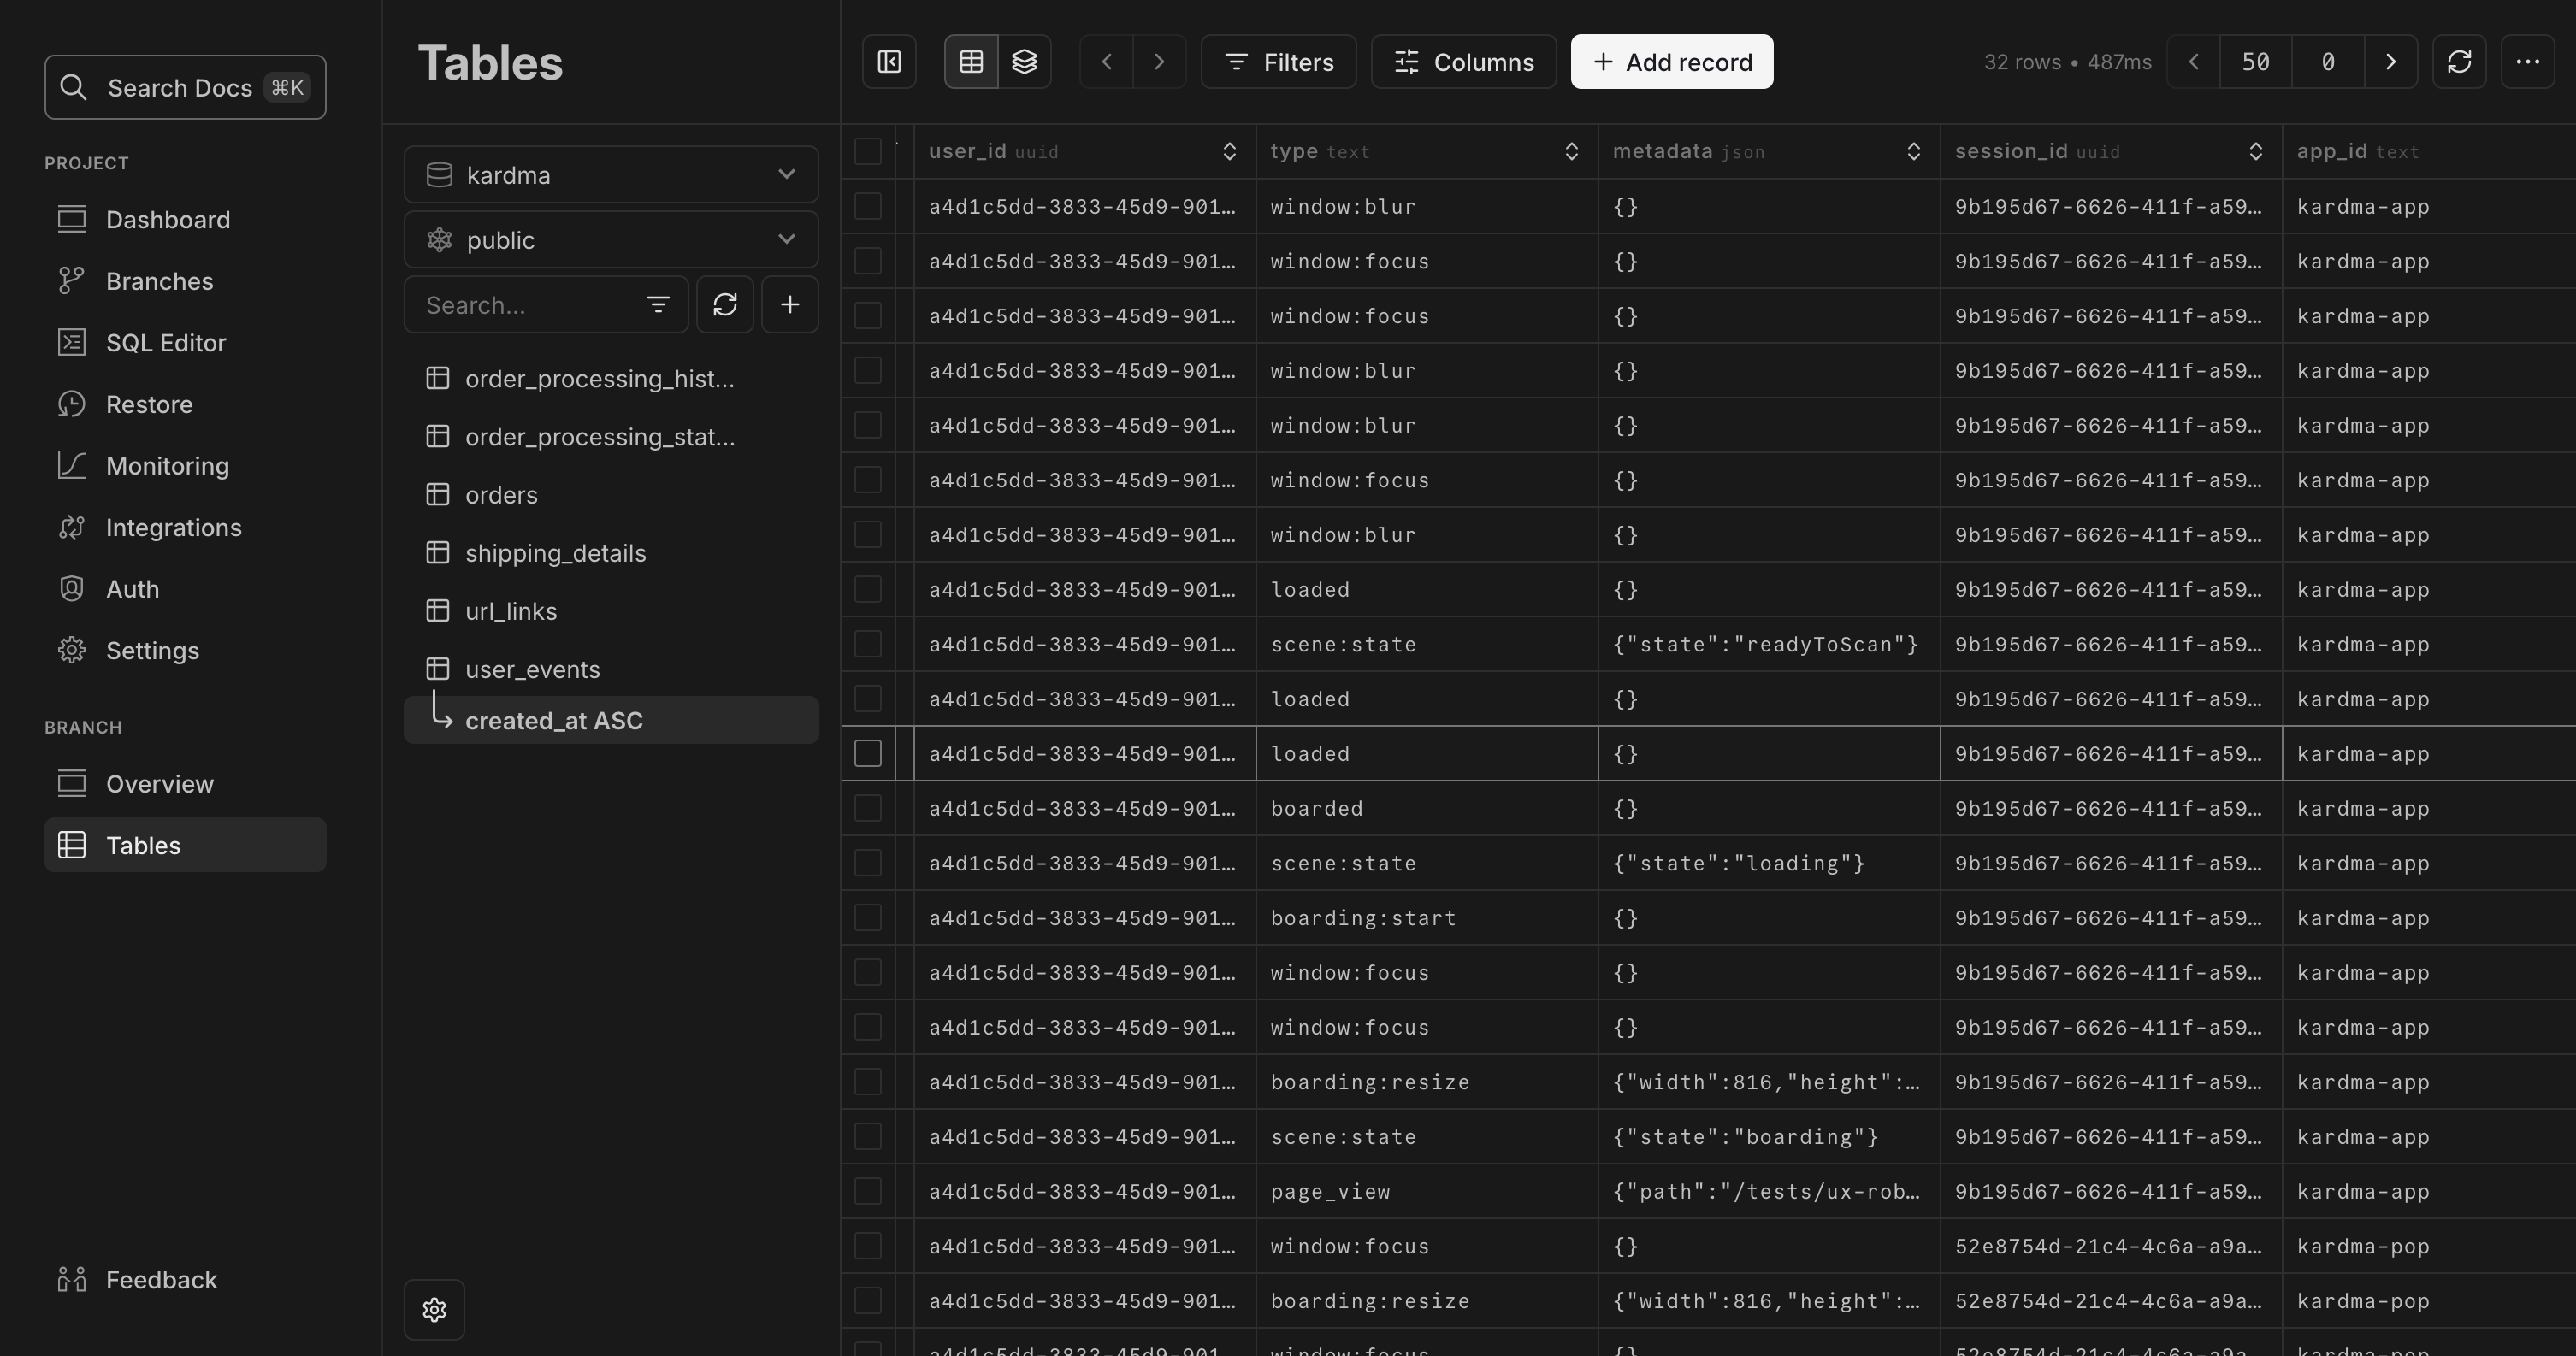Open the Restore section
This screenshot has height=1356, width=2576.
point(149,404)
